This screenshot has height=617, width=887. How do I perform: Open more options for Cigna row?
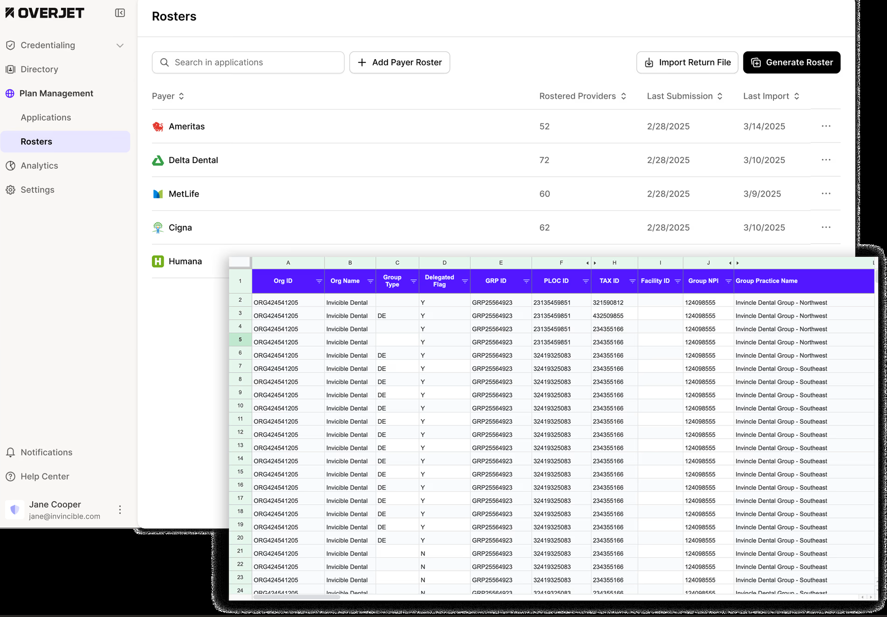tap(826, 227)
